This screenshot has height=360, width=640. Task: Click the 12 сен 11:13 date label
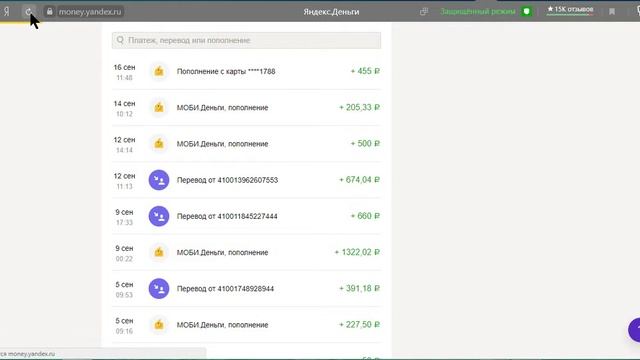(x=124, y=181)
